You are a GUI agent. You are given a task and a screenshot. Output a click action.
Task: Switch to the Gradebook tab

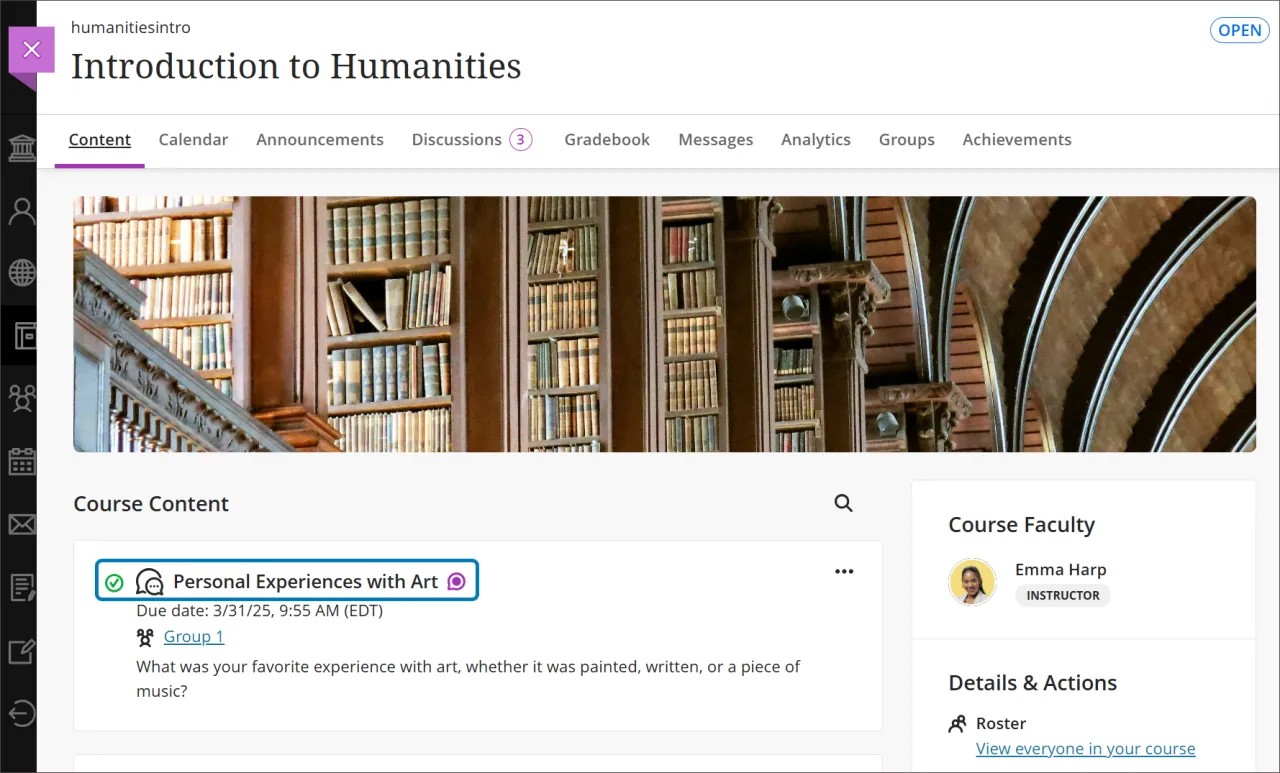(607, 139)
